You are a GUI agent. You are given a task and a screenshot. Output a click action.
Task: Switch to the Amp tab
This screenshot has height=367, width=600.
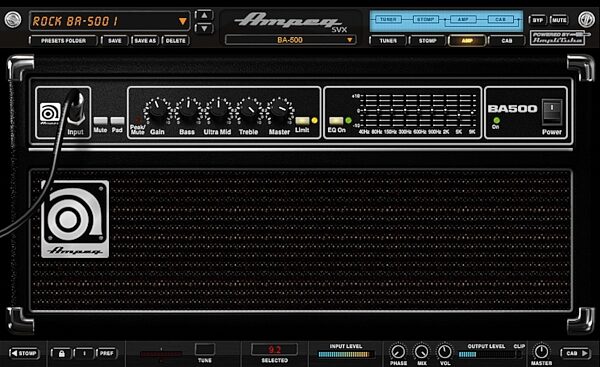(x=467, y=41)
